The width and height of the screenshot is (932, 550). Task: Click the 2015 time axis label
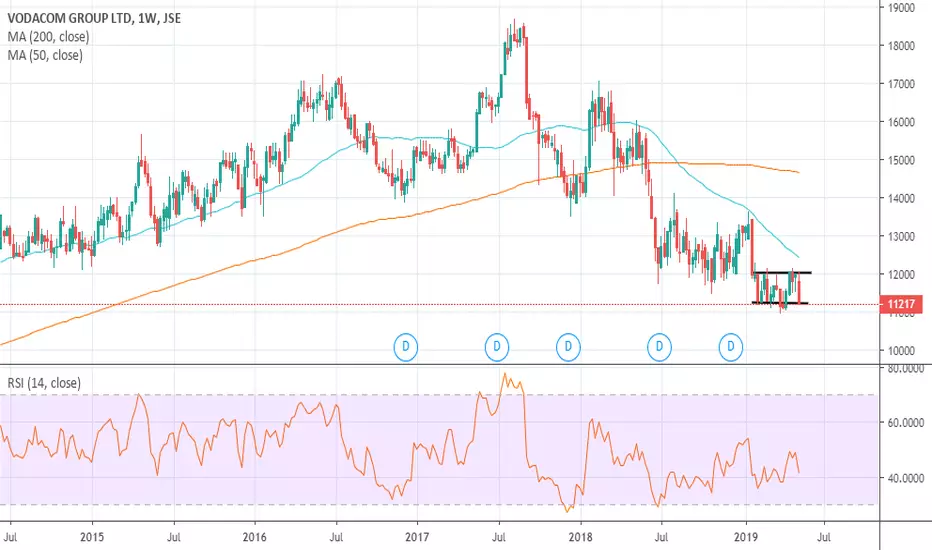92,537
